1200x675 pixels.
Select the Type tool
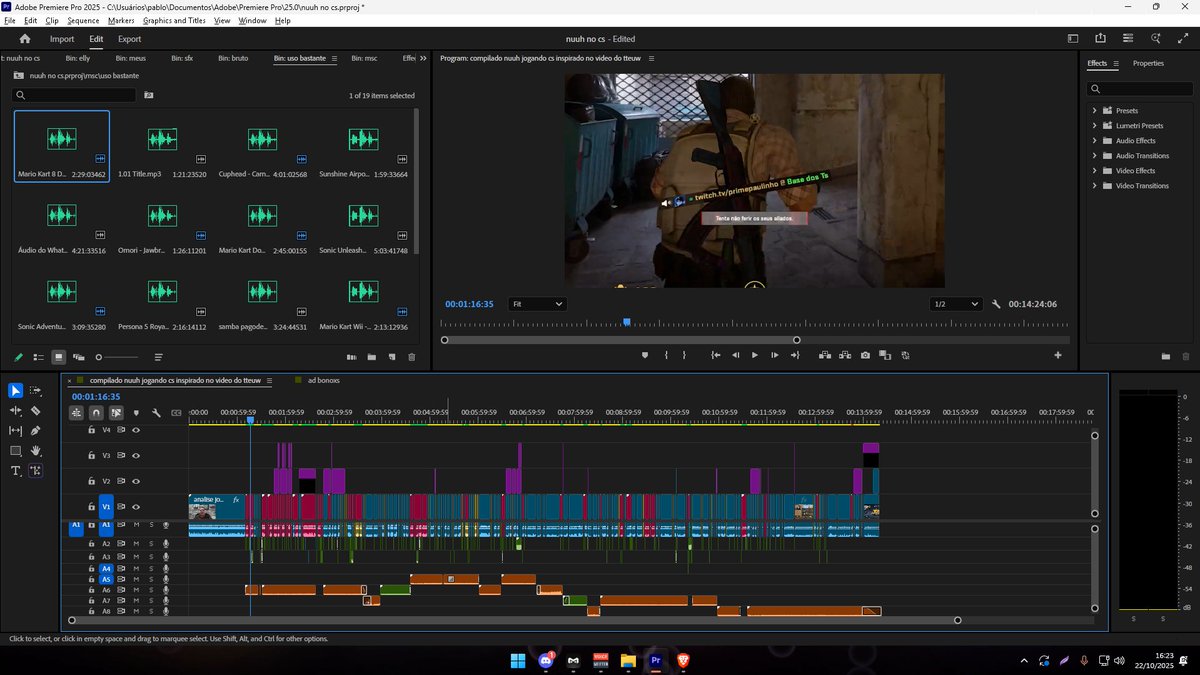[15, 471]
